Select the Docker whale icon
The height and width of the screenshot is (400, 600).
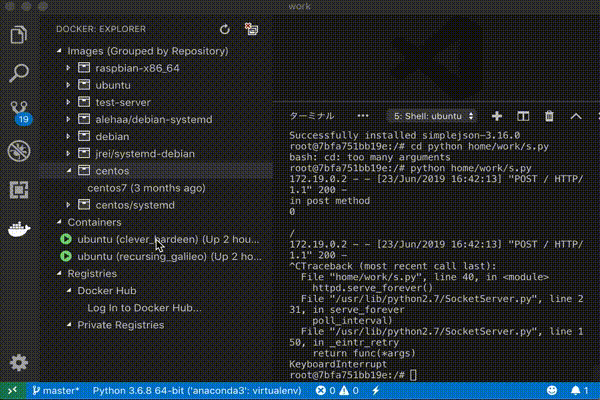click(x=19, y=229)
